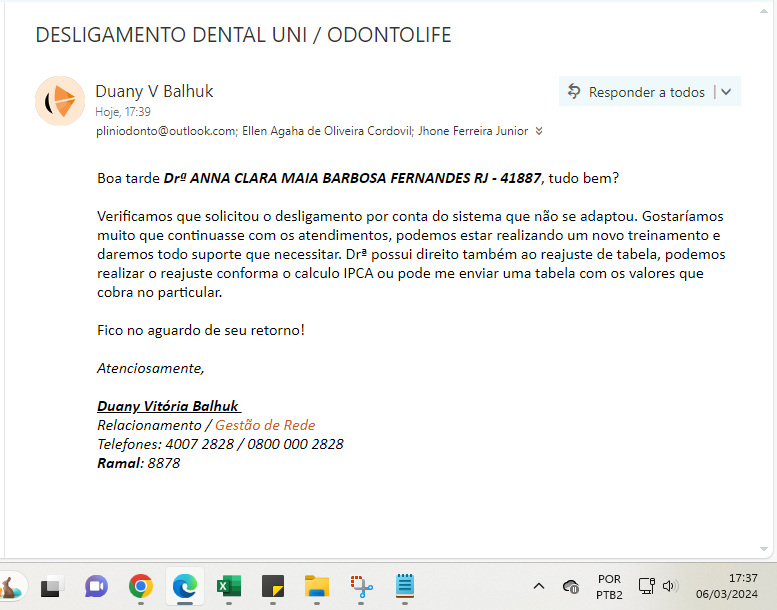This screenshot has width=777, height=610.
Task: Open the reply options dropdown arrow
Action: [726, 92]
